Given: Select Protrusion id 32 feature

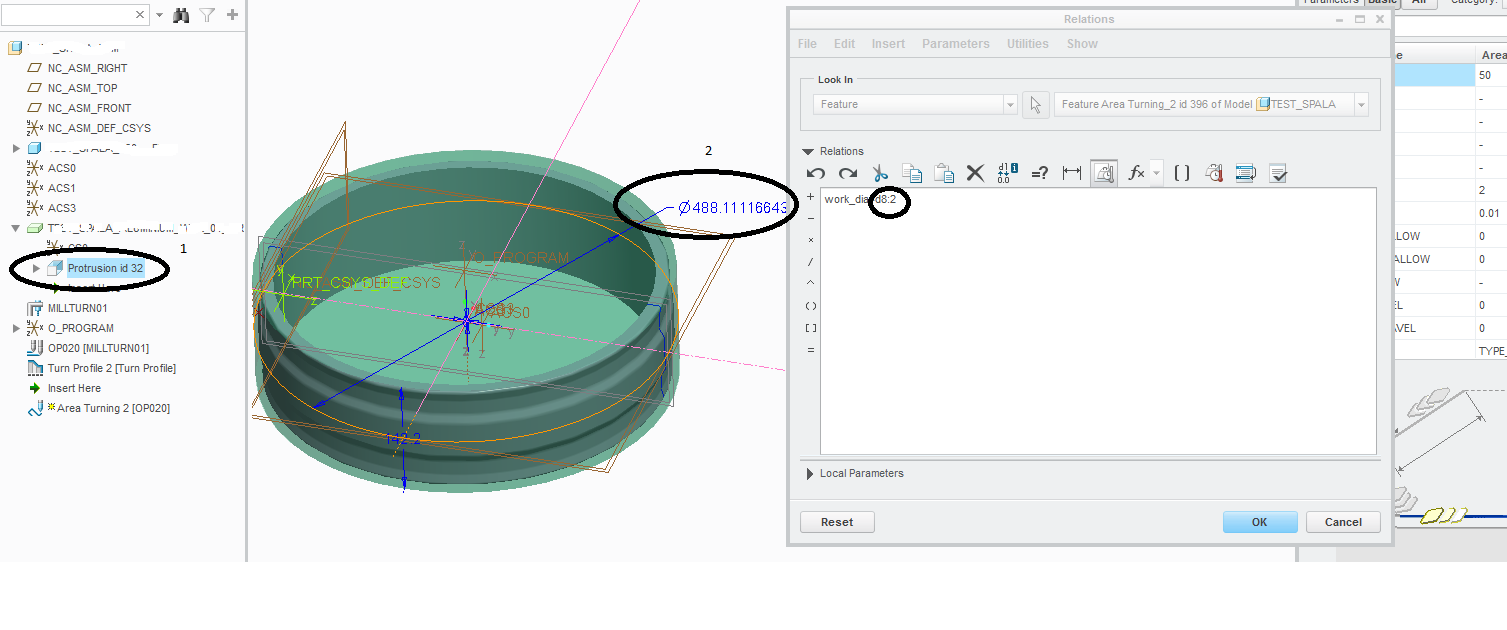Looking at the screenshot, I should (105, 268).
